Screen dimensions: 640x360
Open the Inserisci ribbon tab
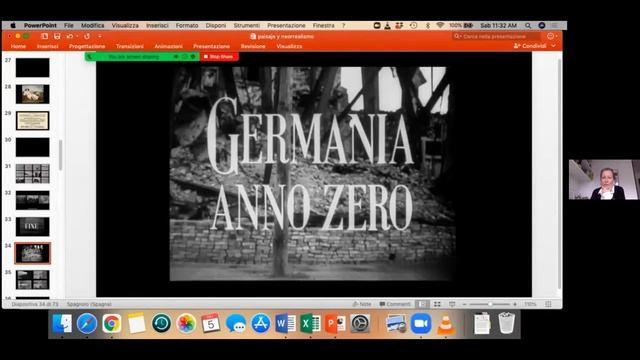pos(47,46)
